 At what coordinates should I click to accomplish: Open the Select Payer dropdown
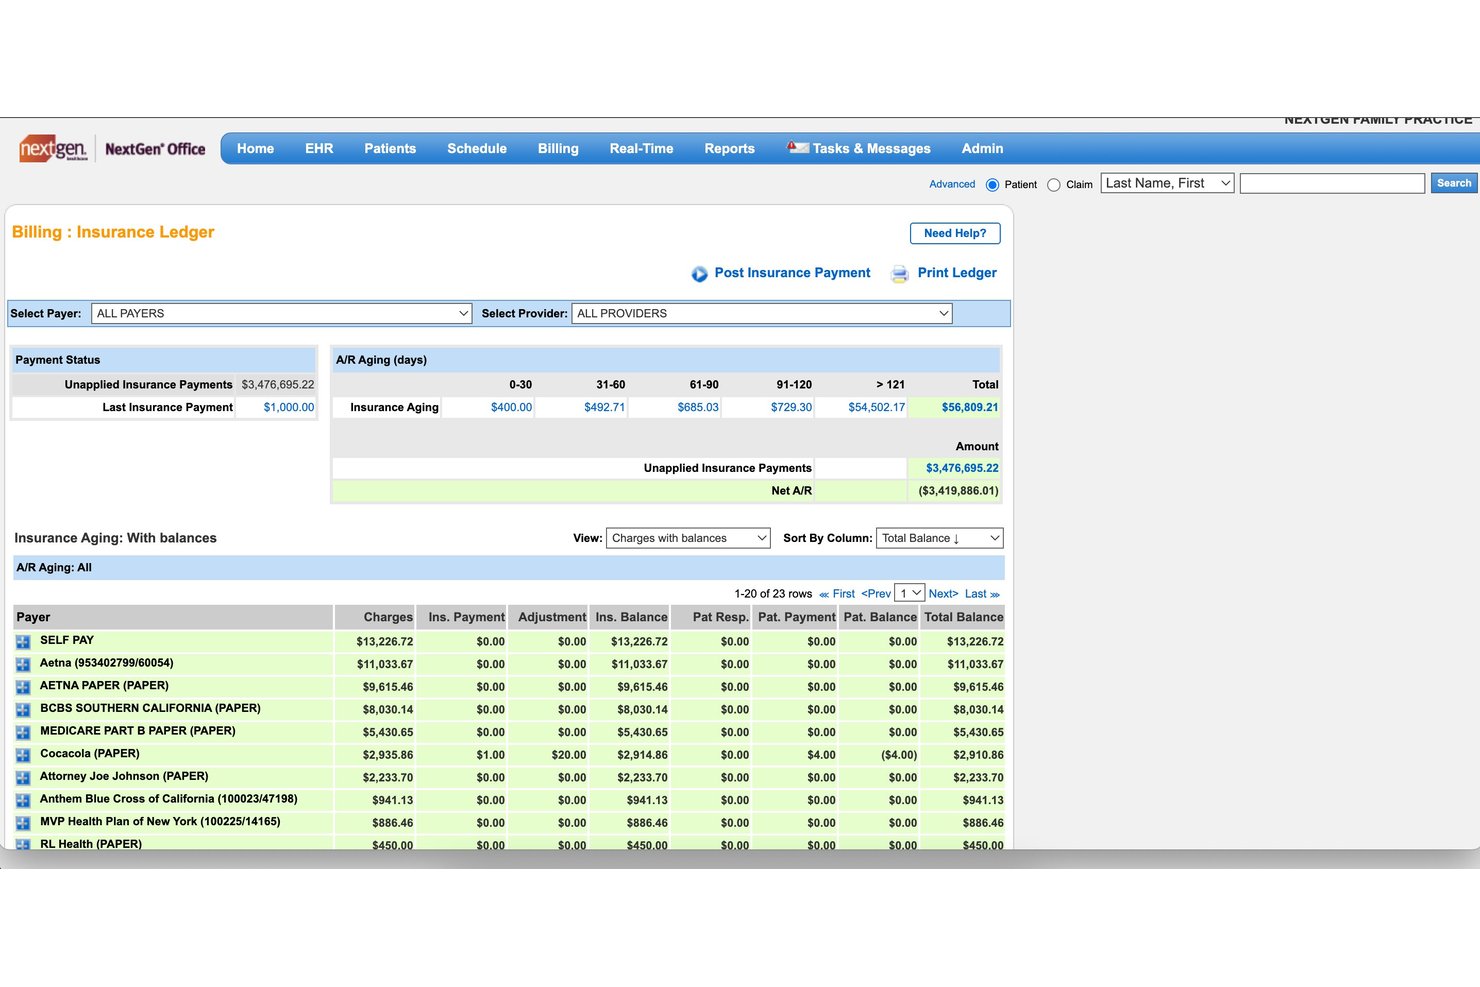click(x=282, y=314)
